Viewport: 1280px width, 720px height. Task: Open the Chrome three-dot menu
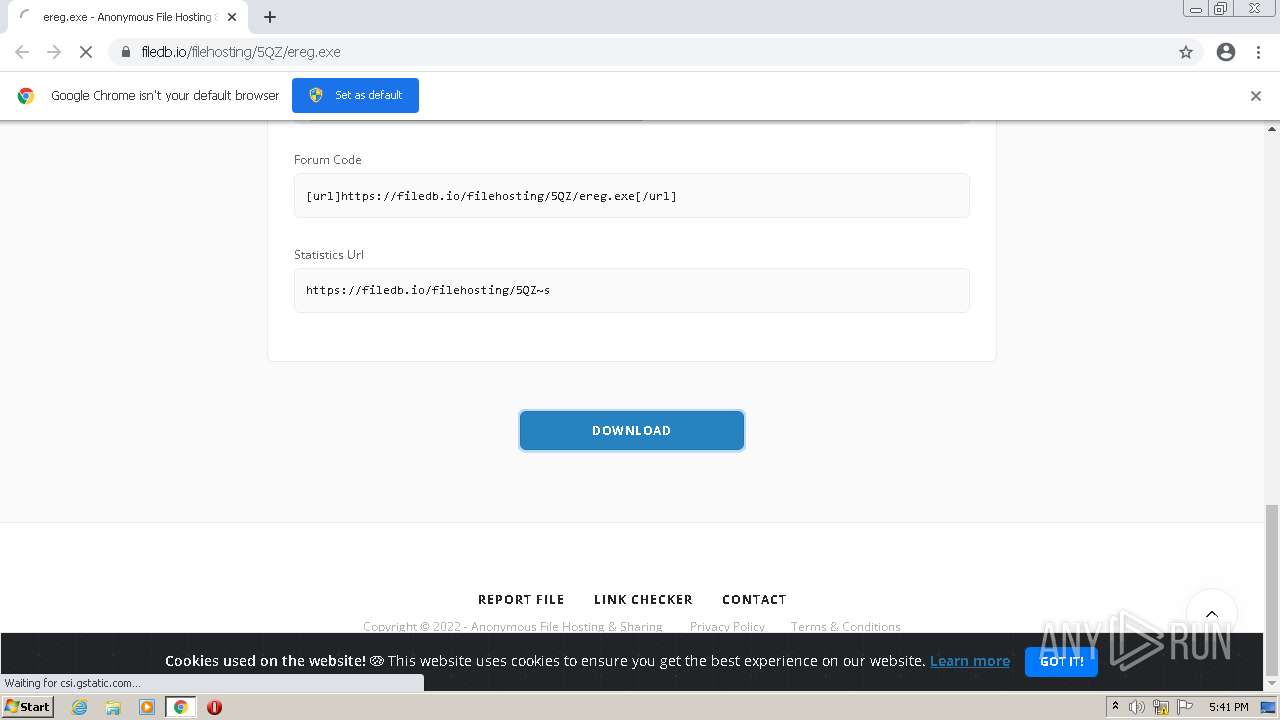[x=1258, y=52]
